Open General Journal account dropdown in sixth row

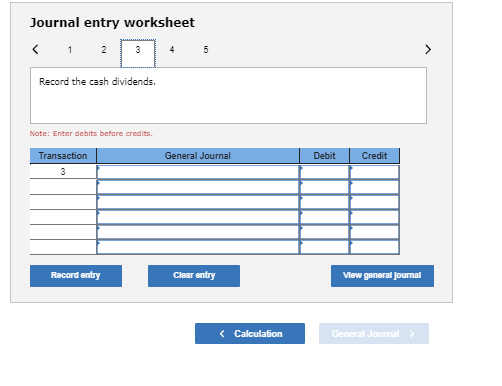point(198,247)
